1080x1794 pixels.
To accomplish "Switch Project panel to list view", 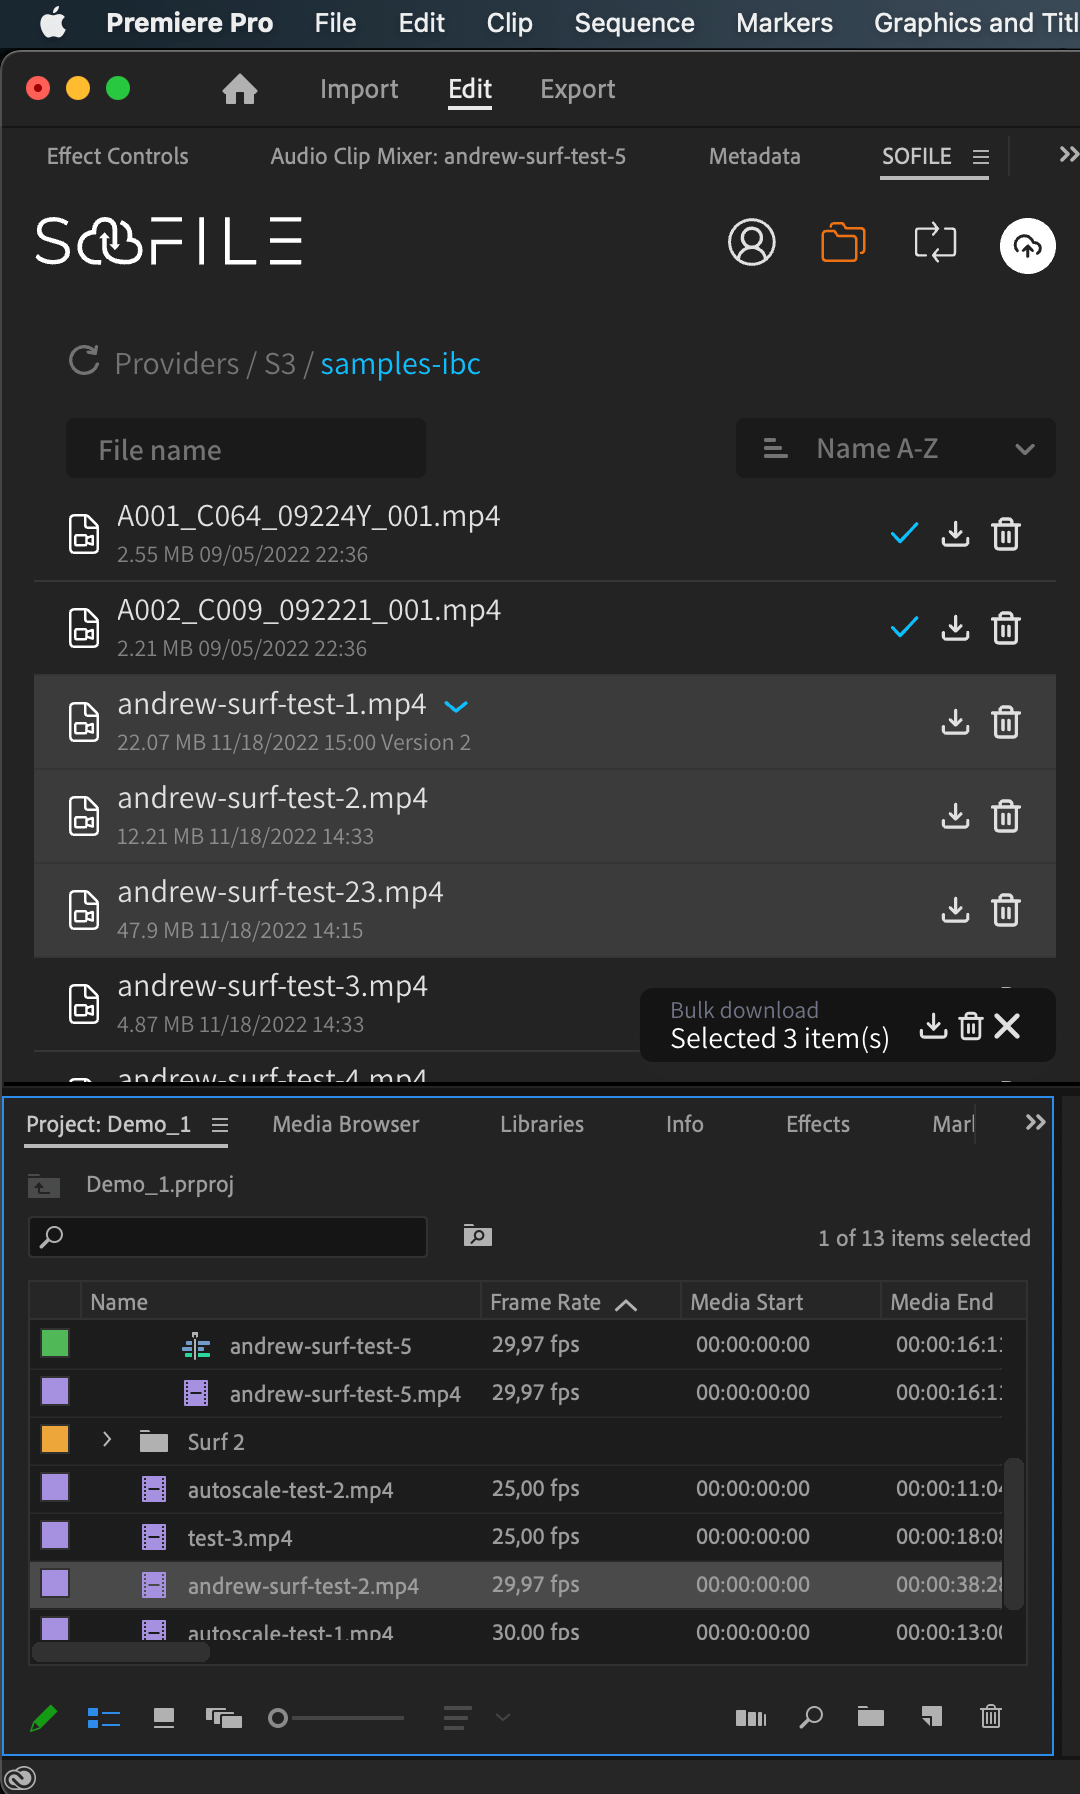I will [x=104, y=1718].
